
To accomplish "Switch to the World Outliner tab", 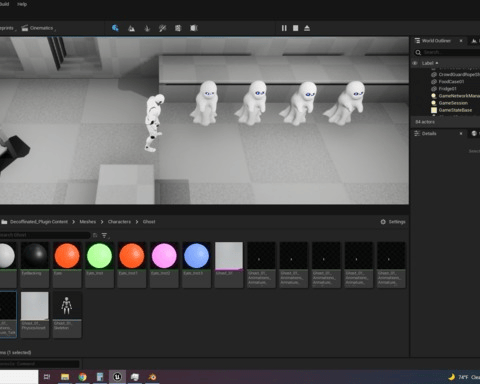I will coord(436,41).
